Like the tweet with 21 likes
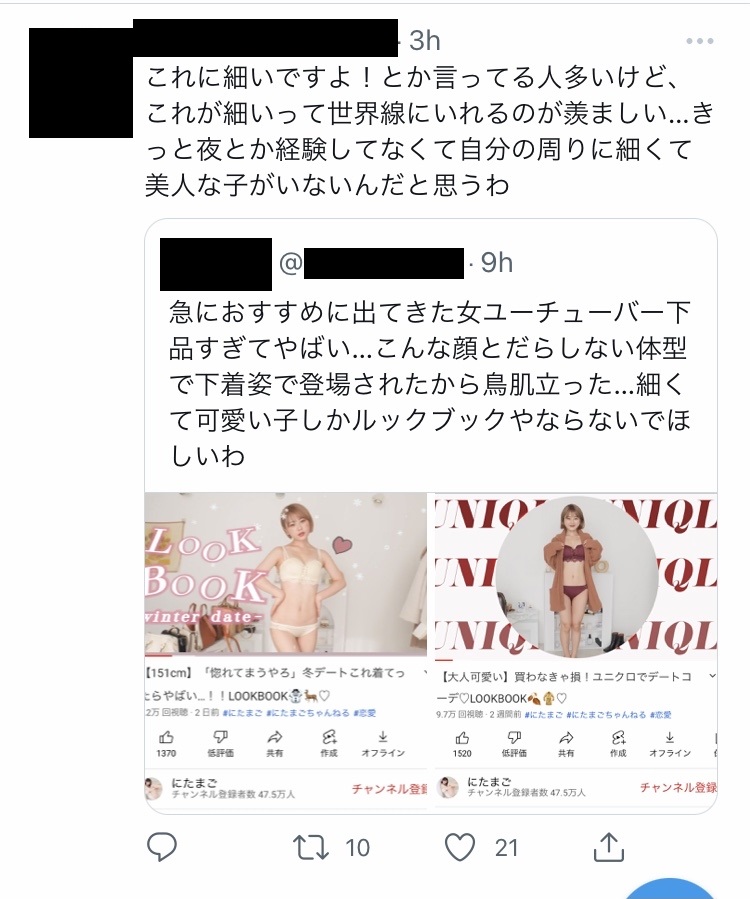 [460, 847]
